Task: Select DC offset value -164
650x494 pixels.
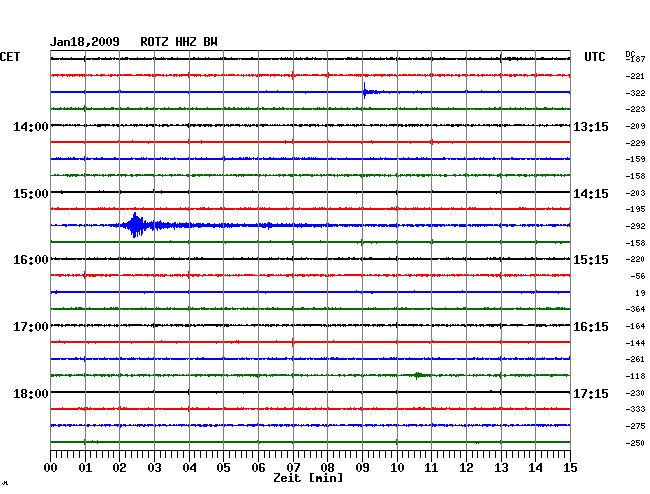Action: pyautogui.click(x=635, y=327)
